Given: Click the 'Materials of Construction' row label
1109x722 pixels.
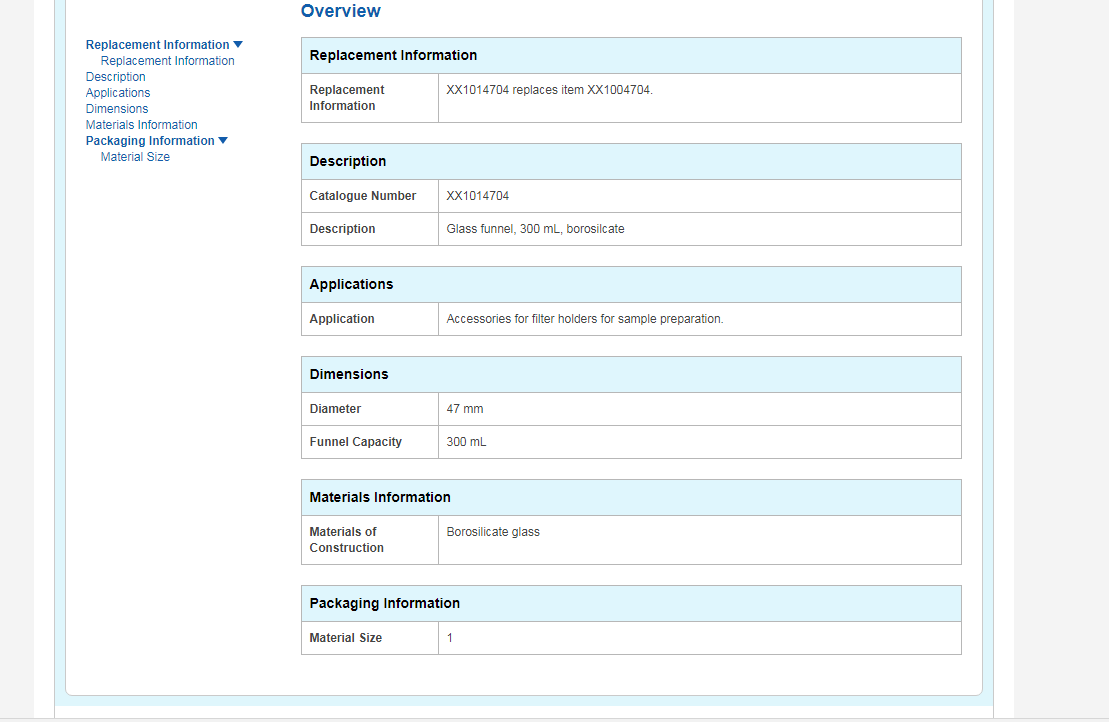Looking at the screenshot, I should pos(347,540).
